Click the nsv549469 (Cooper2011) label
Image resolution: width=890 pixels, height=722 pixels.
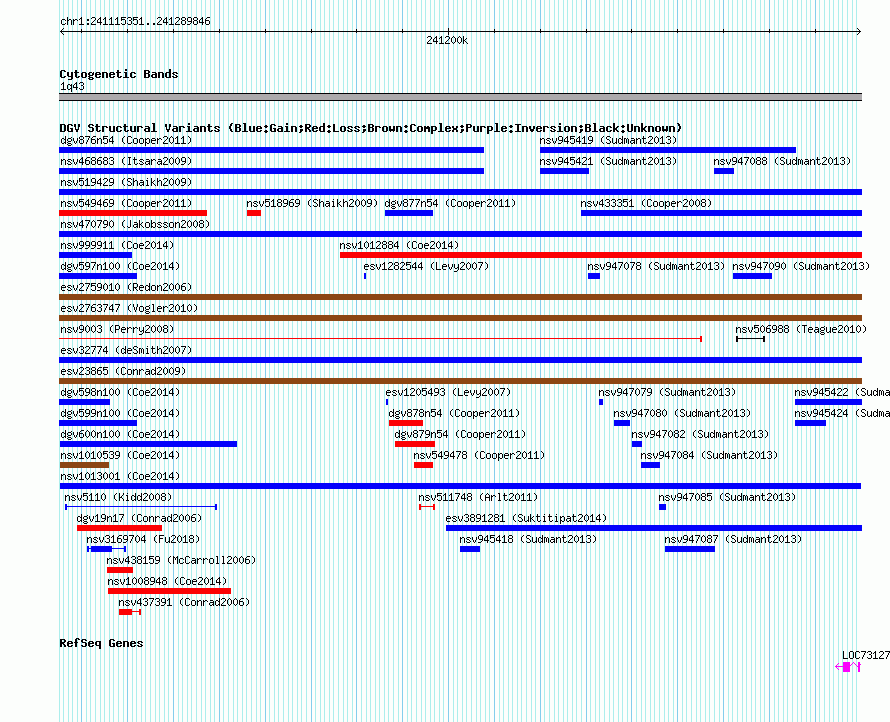point(126,203)
